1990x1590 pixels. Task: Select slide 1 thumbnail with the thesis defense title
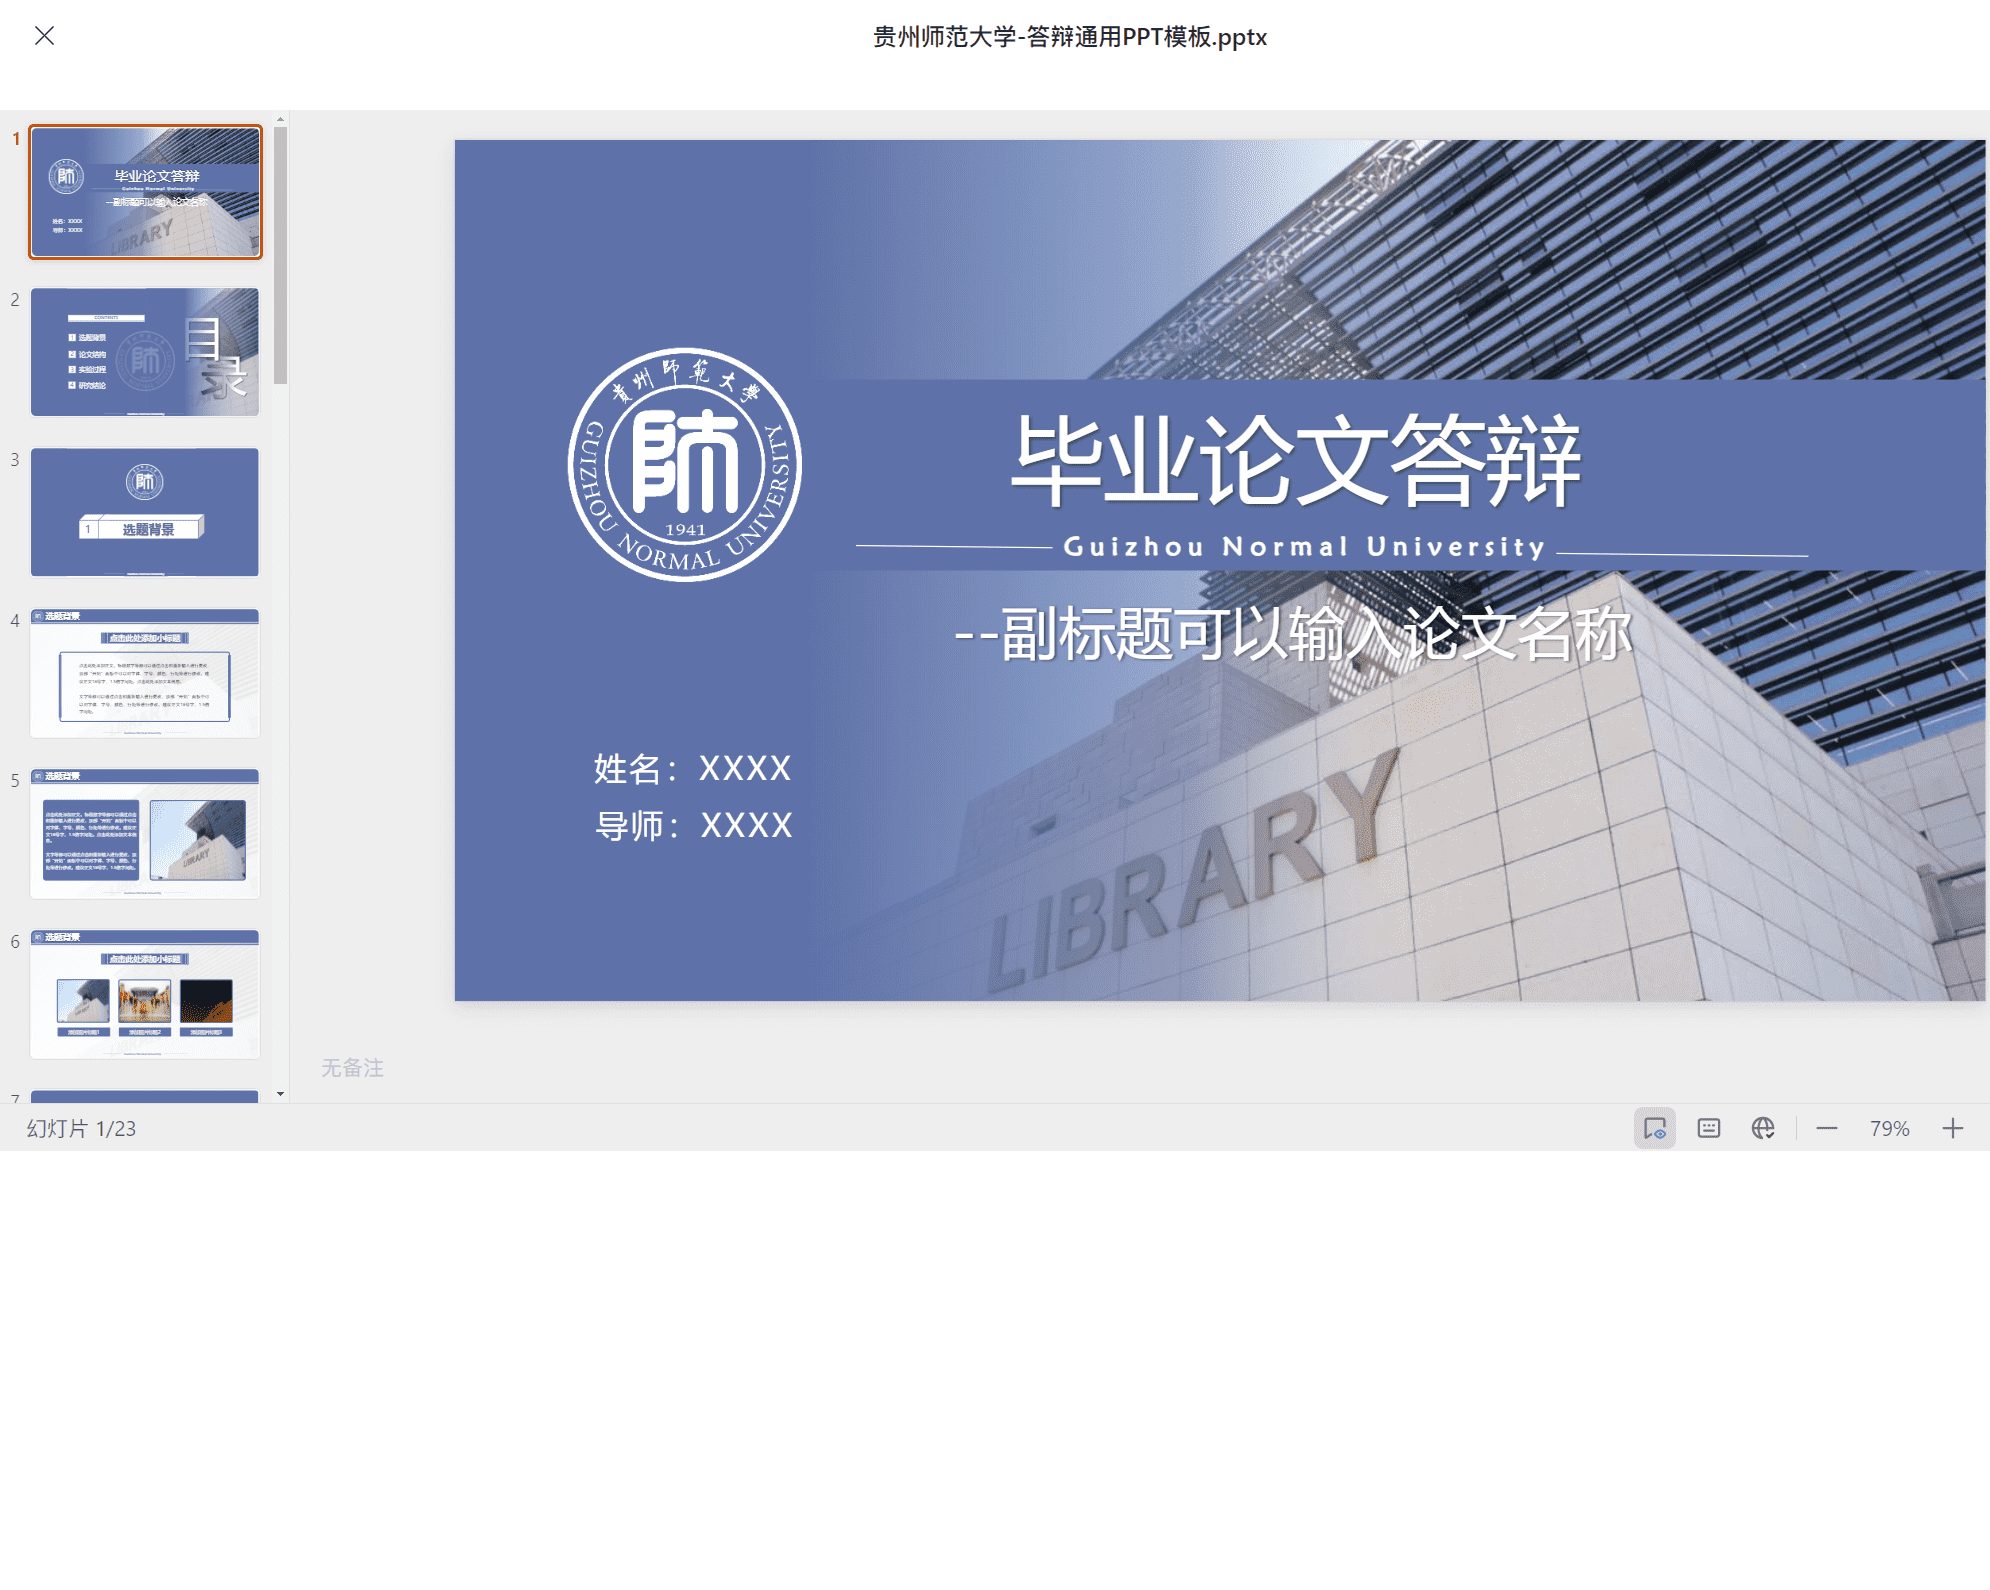tap(145, 192)
